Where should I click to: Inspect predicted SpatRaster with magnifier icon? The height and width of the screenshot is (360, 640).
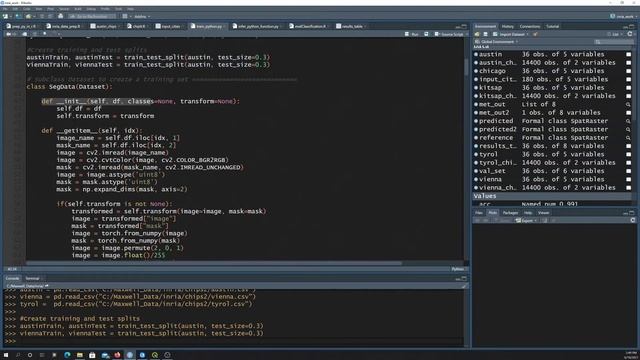pos(629,121)
